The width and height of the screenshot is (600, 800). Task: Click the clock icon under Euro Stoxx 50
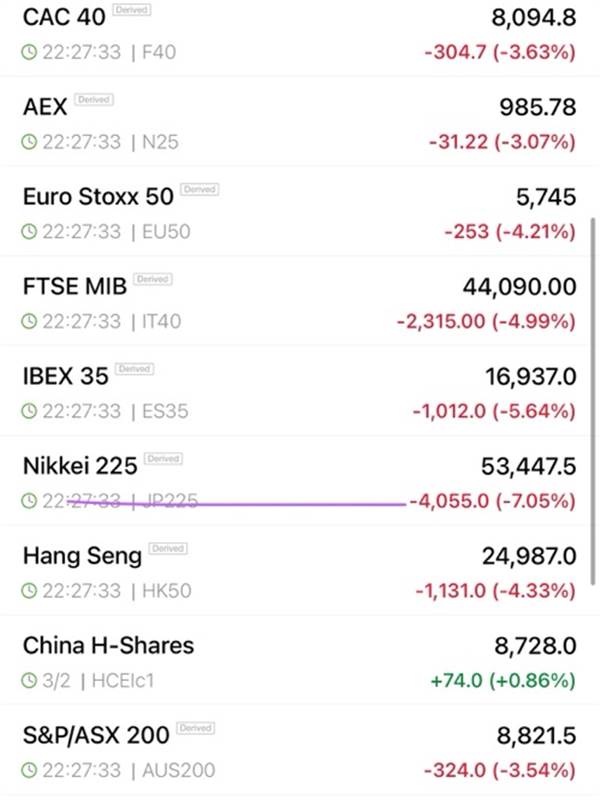pos(28,231)
